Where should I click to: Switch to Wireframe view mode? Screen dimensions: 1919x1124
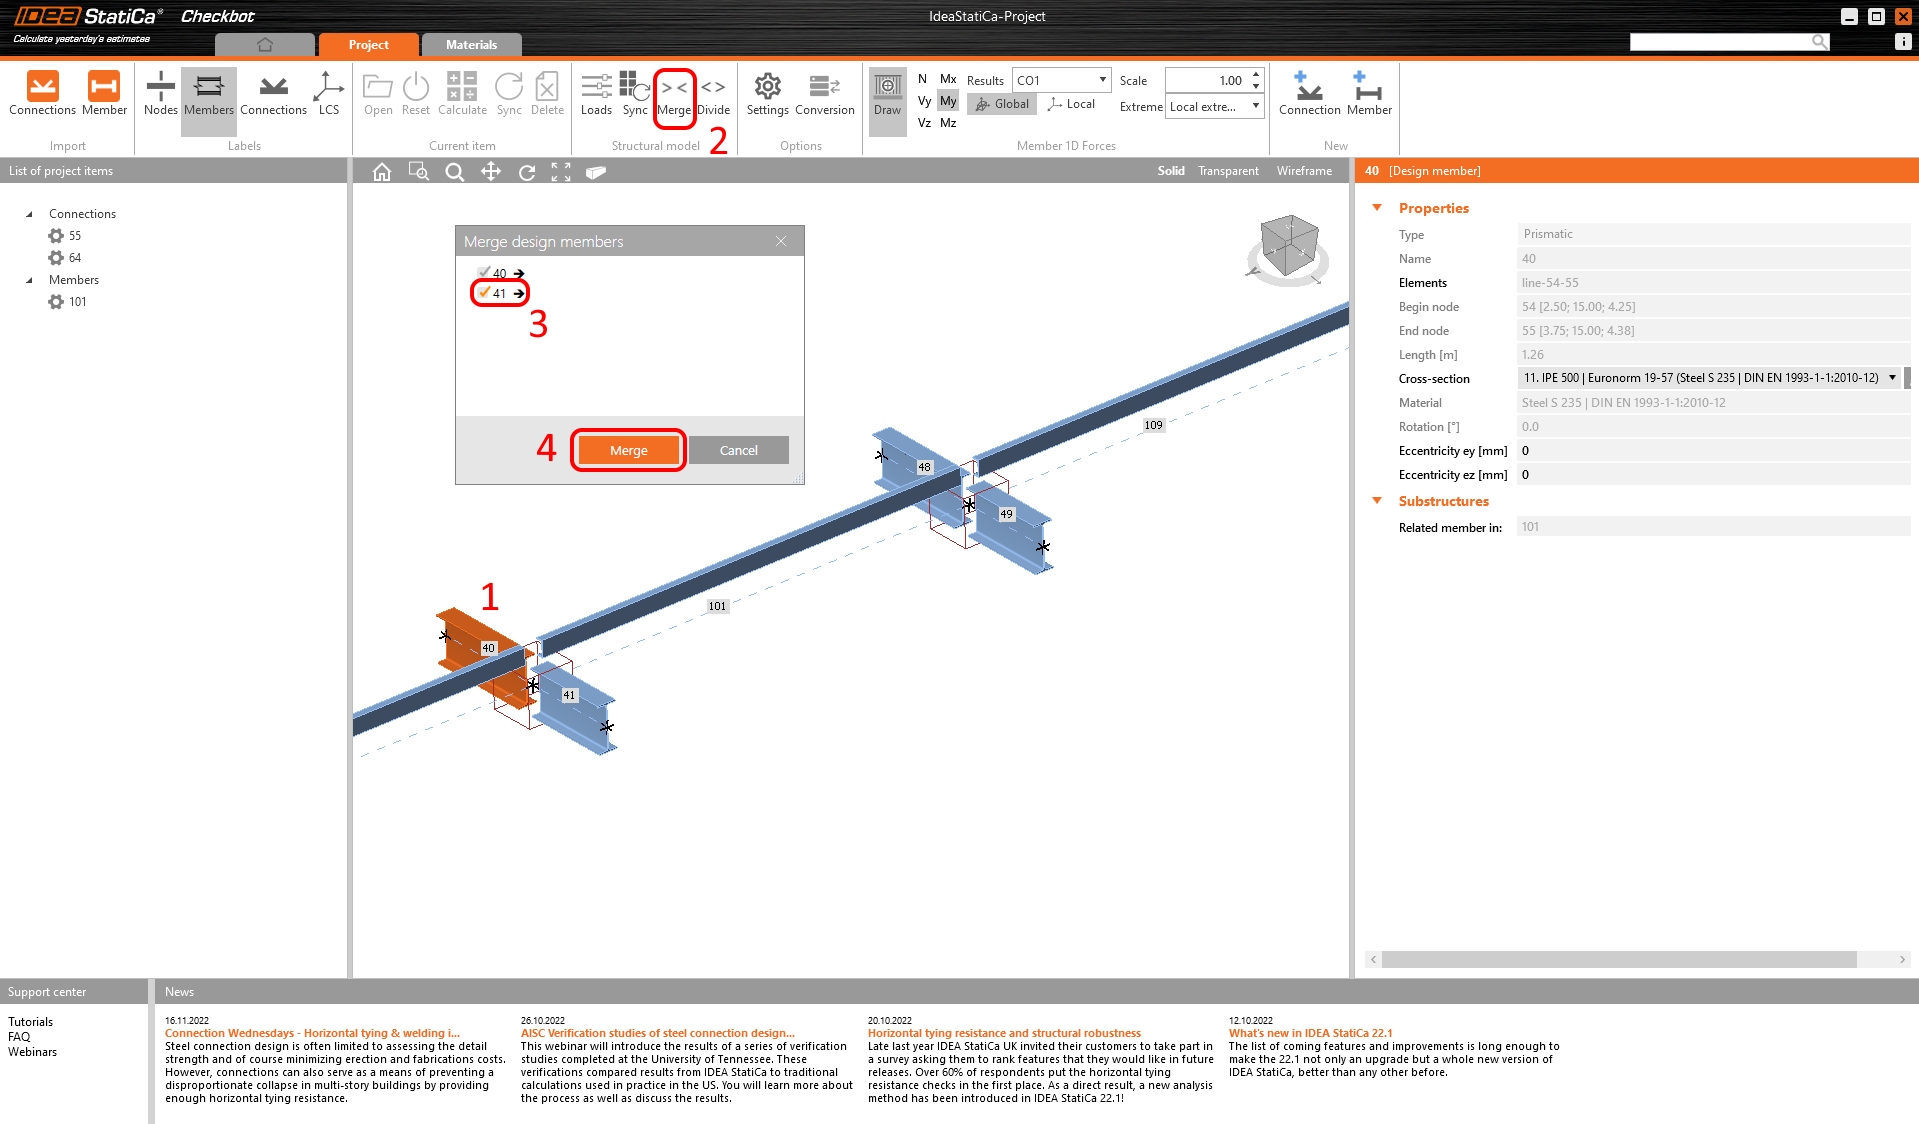[x=1304, y=171]
